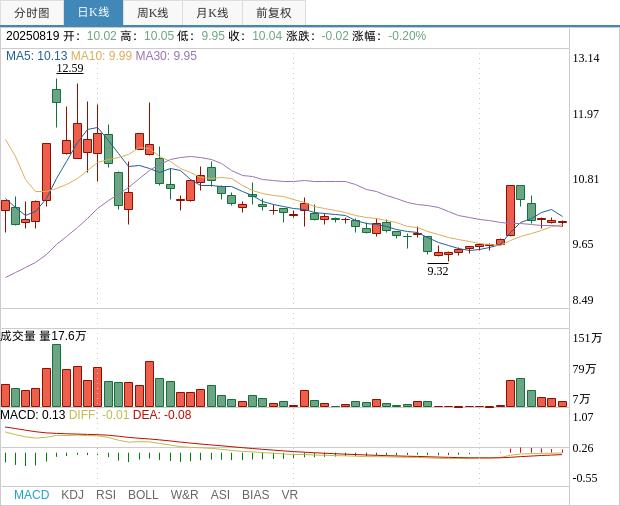Image resolution: width=620 pixels, height=506 pixels.
Task: Show the BOLL indicator
Action: tap(143, 495)
